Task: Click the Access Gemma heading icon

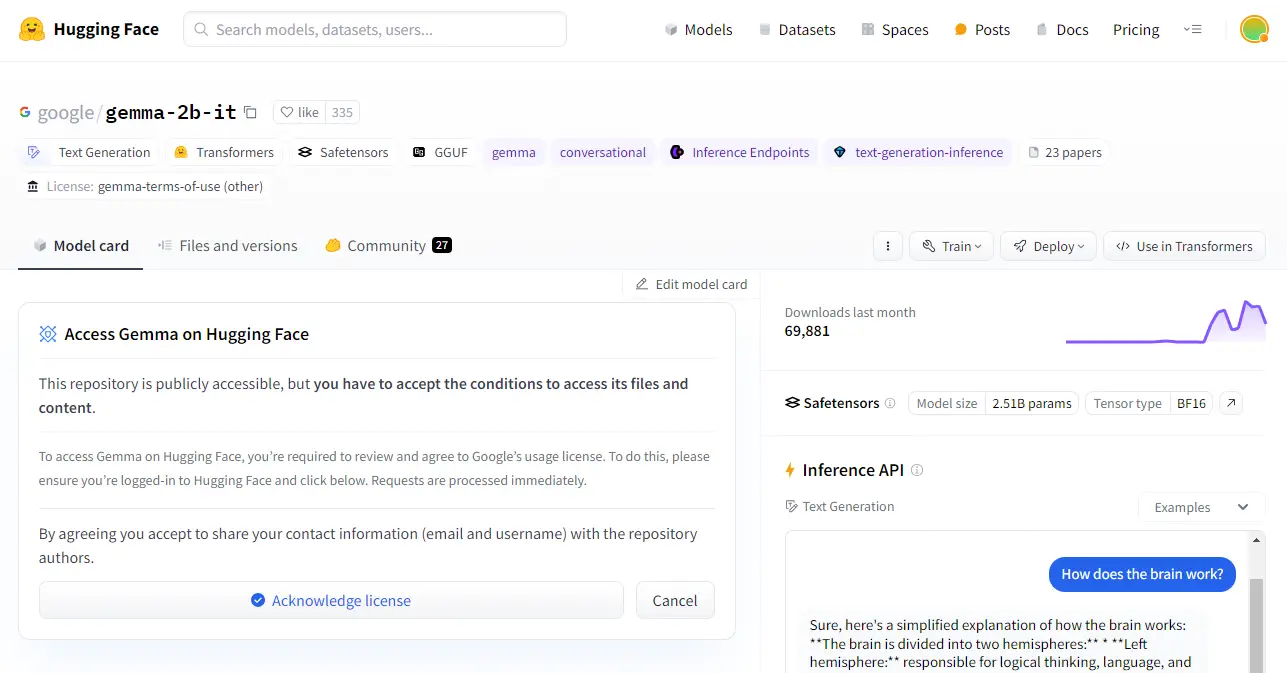Action: [48, 334]
